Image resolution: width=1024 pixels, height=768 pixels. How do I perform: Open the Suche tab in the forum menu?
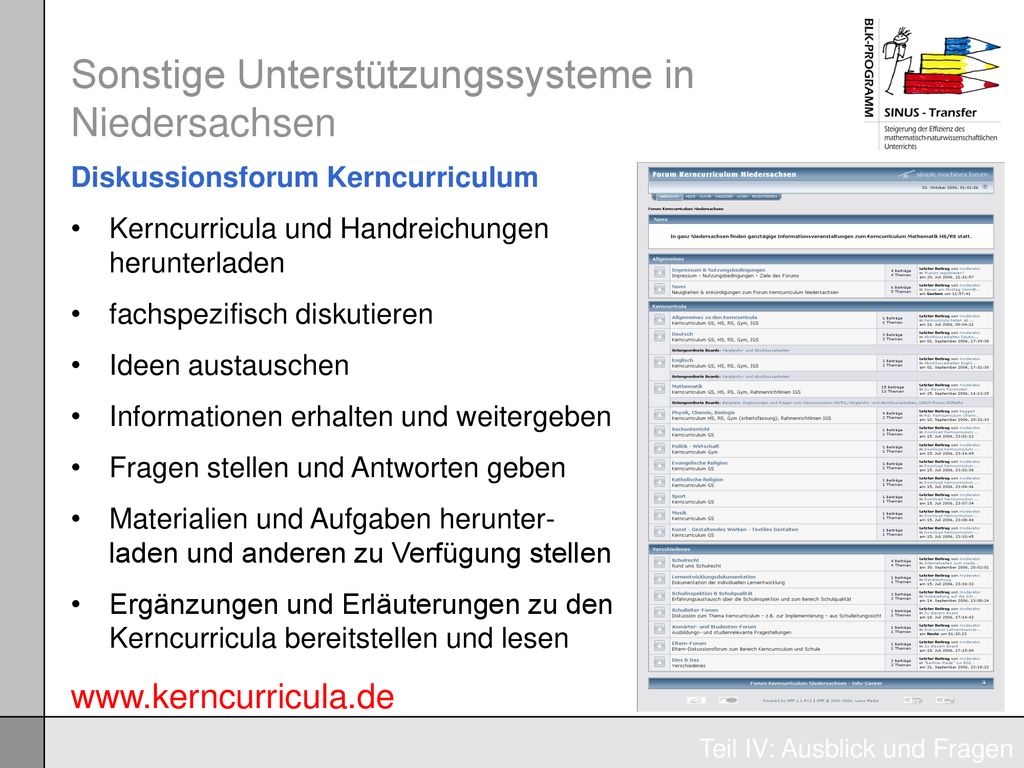[705, 197]
